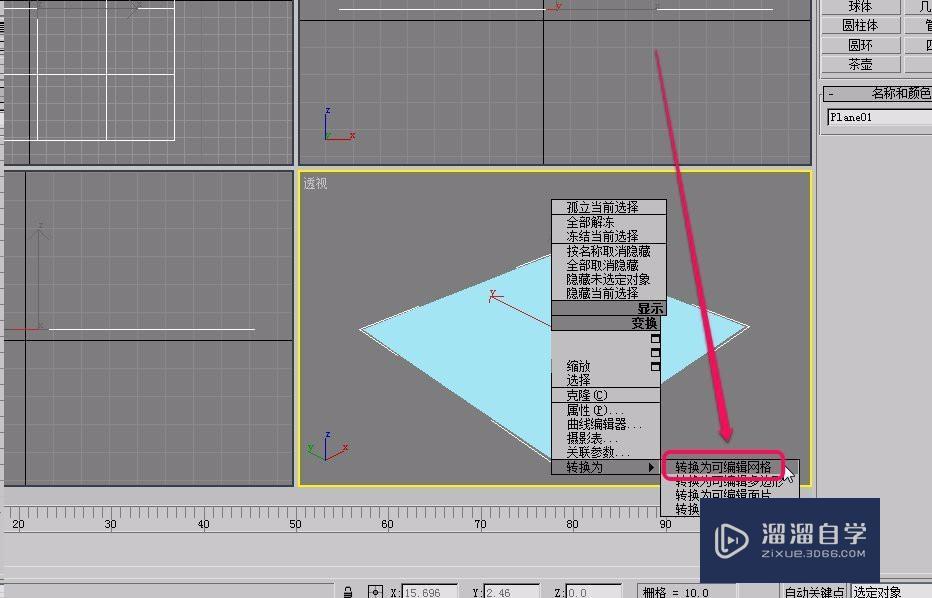The image size is (932, 598).
Task: Create a 圆环 primitive
Action: [860, 45]
